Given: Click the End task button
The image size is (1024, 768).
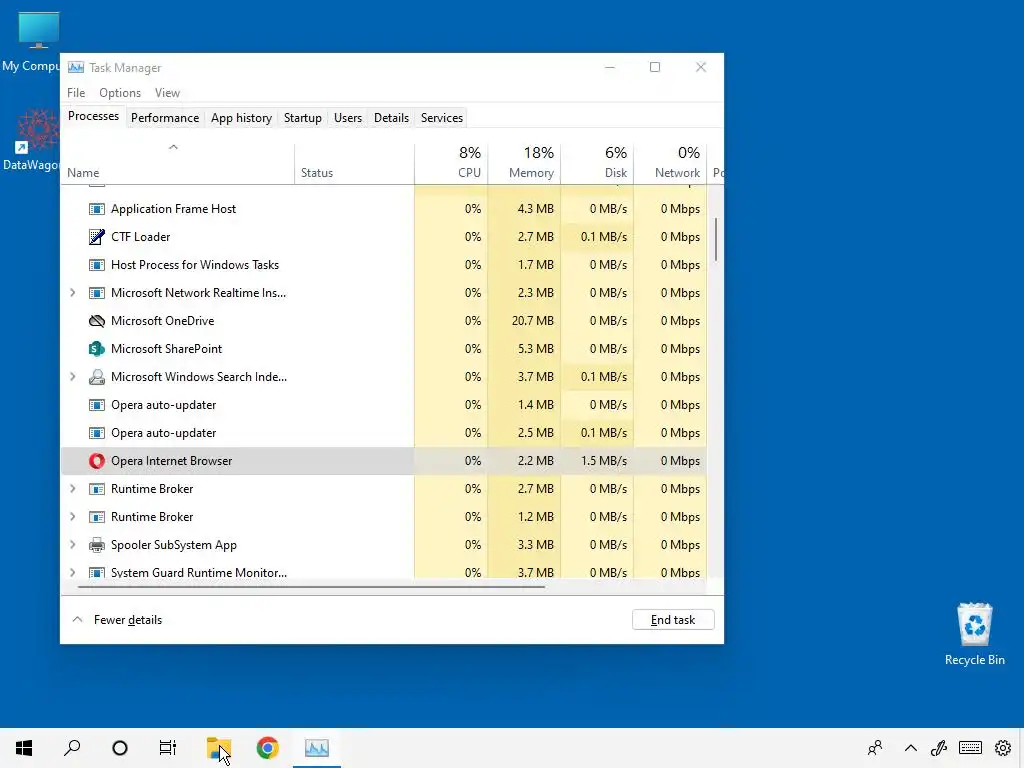Looking at the screenshot, I should [673, 620].
